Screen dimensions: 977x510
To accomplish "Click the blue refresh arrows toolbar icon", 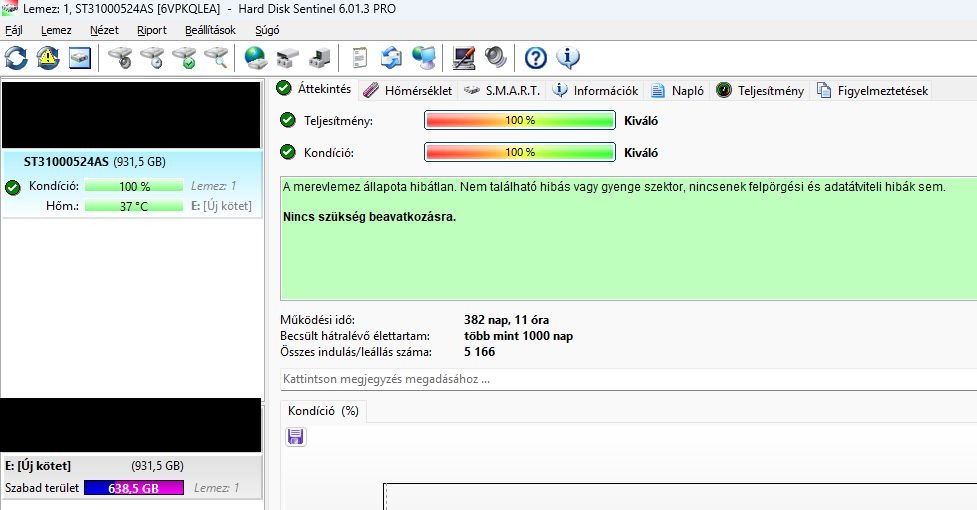I will (x=16, y=58).
